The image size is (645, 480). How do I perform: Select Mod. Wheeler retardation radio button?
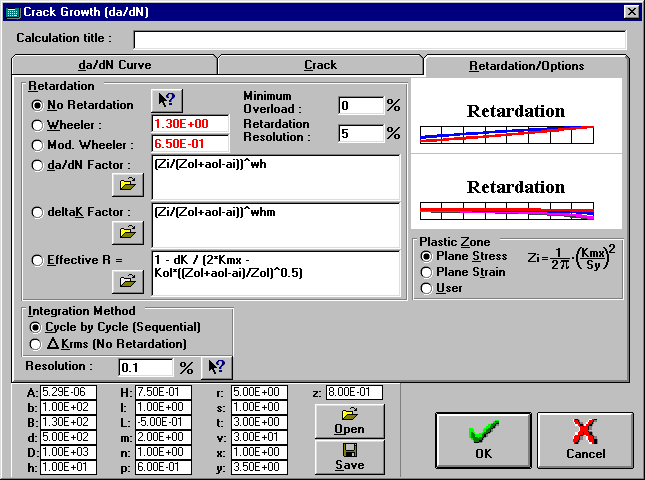point(39,144)
